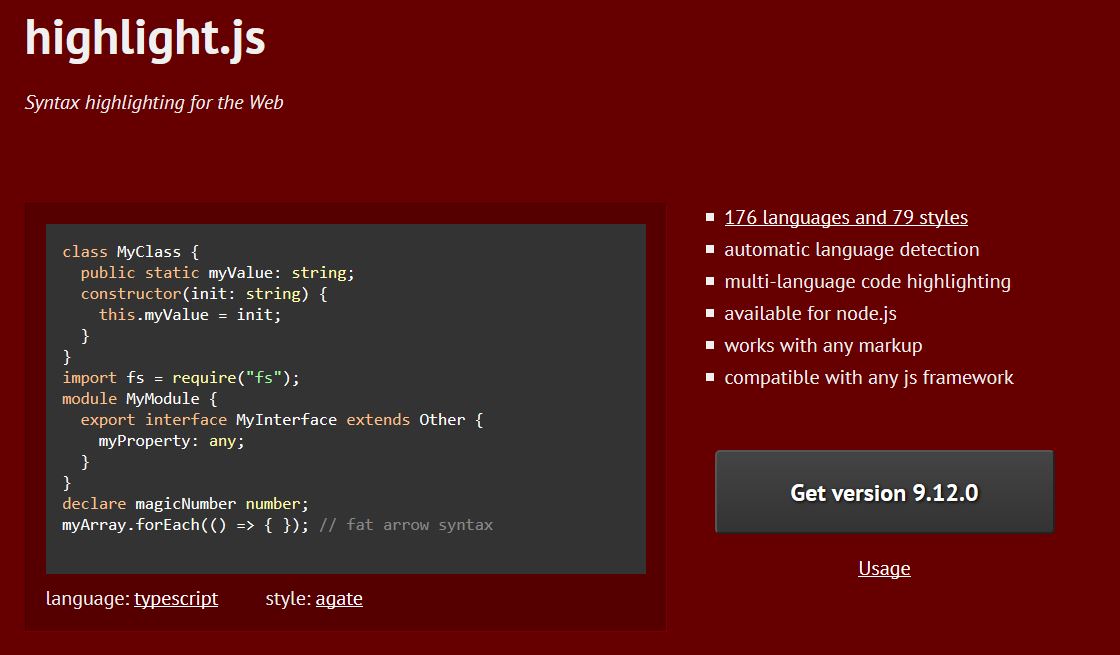Switch language via the typescript link
Image resolution: width=1120 pixels, height=655 pixels.
point(176,599)
